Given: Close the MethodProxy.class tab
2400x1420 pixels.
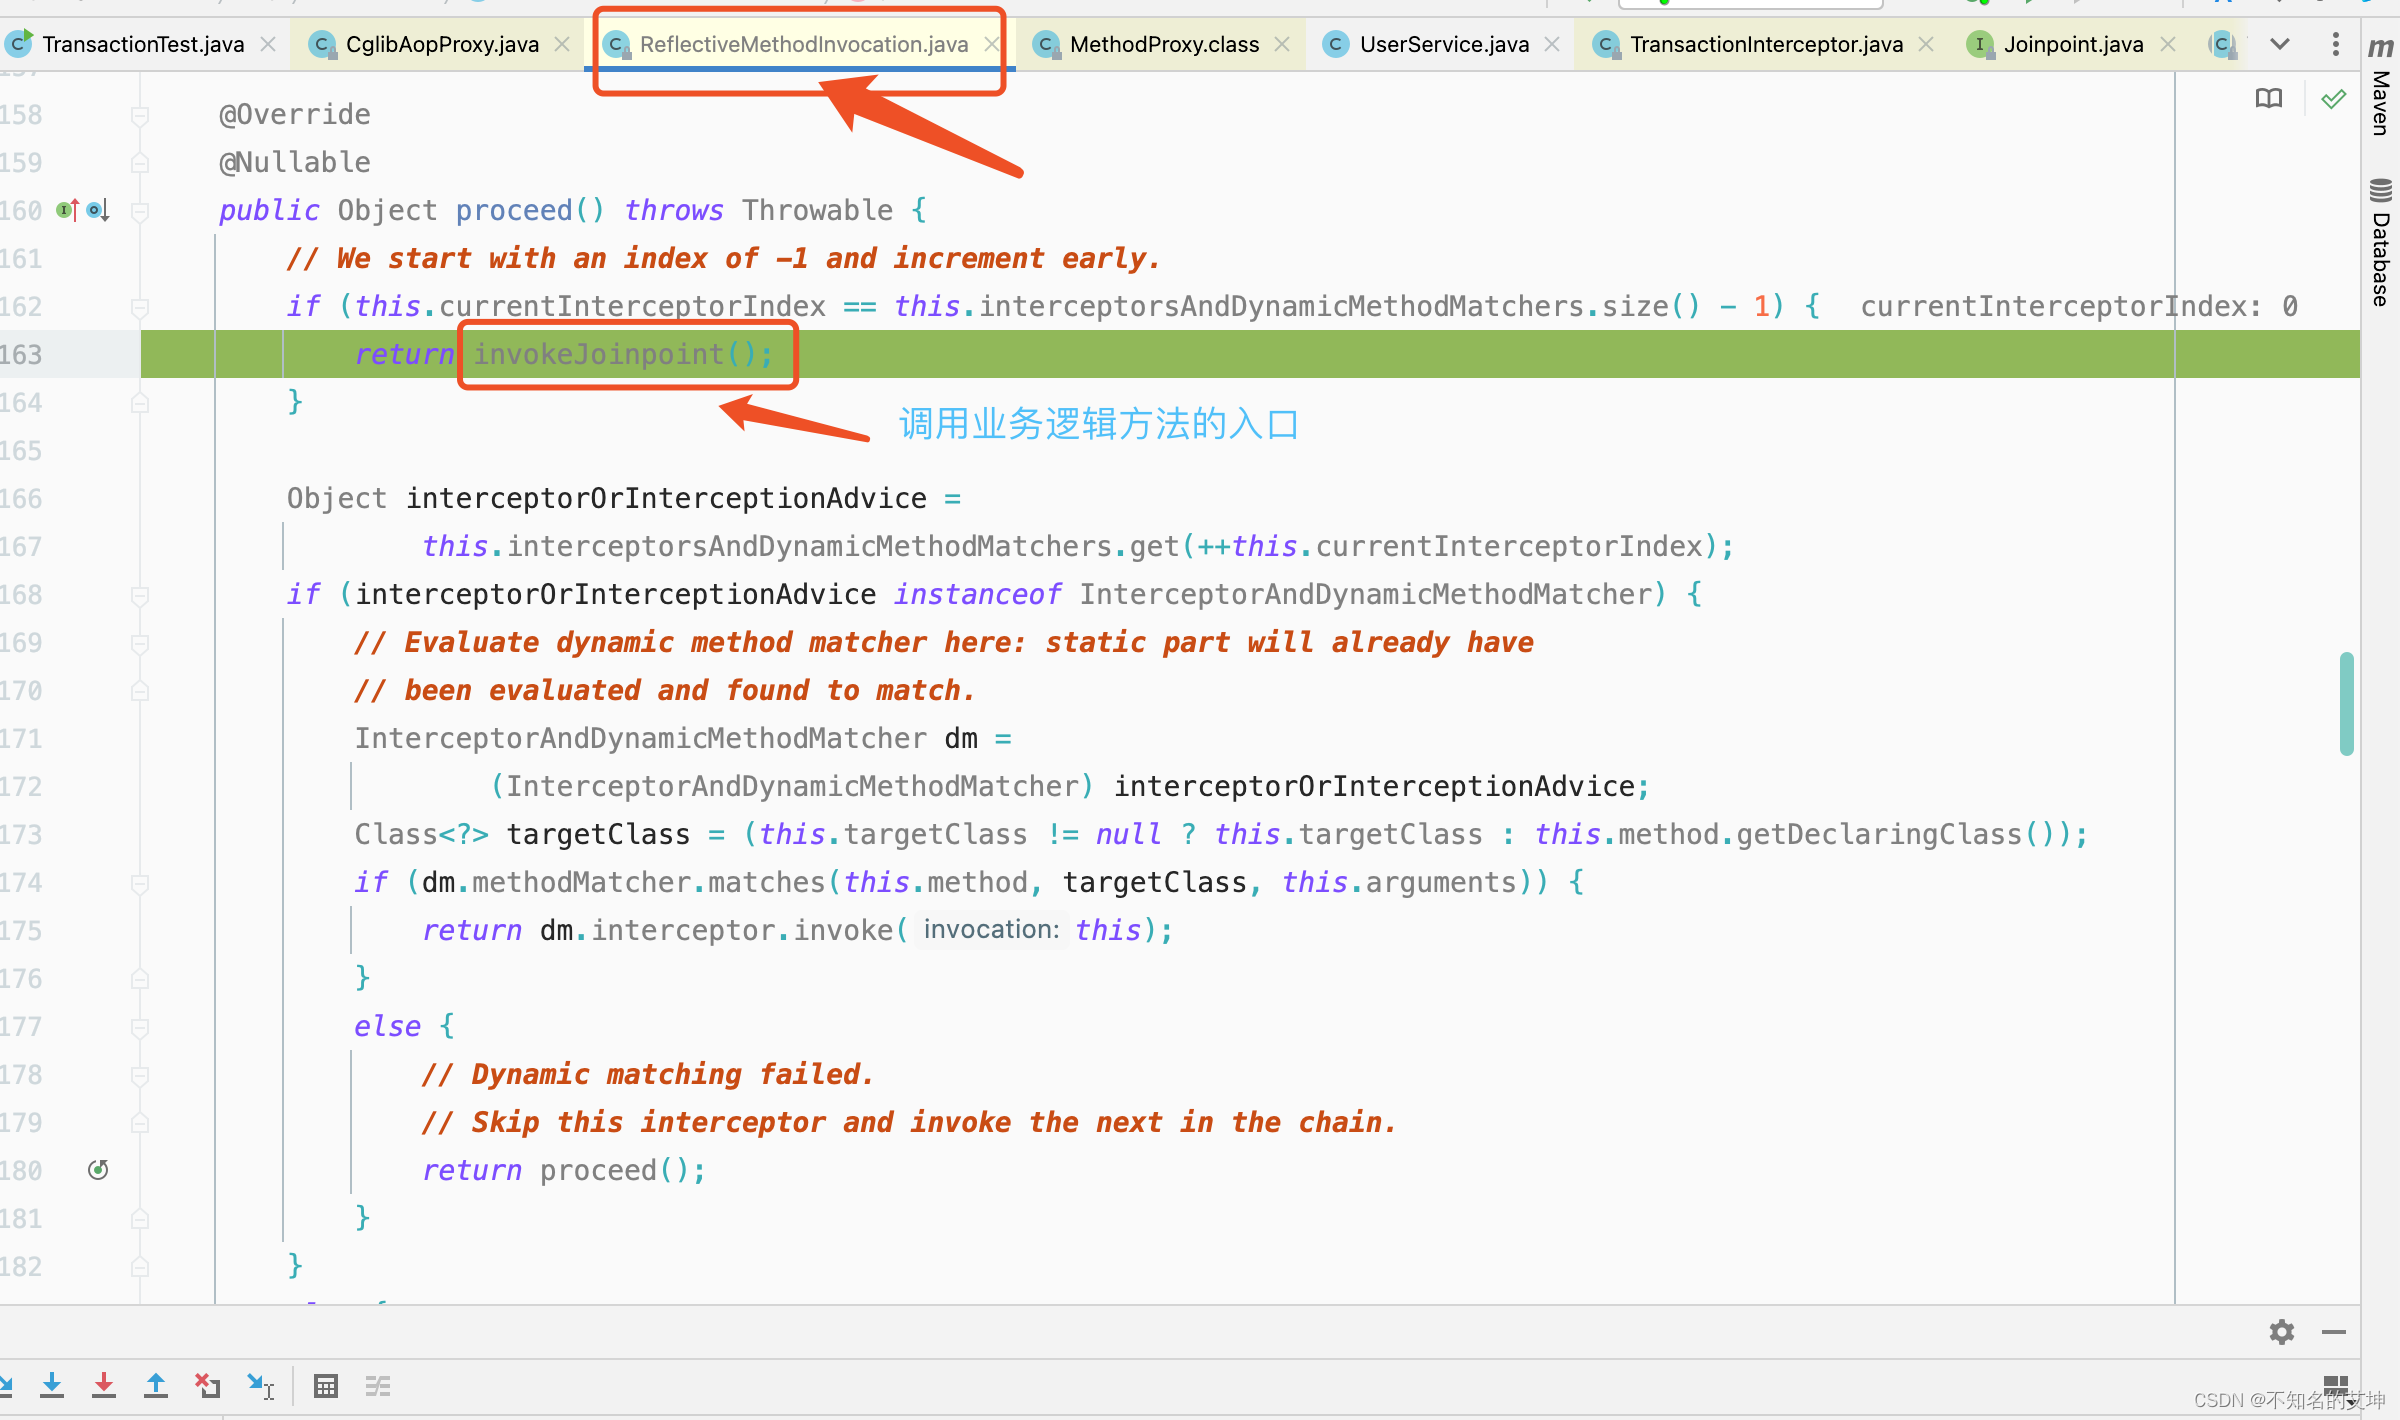Looking at the screenshot, I should point(1282,44).
